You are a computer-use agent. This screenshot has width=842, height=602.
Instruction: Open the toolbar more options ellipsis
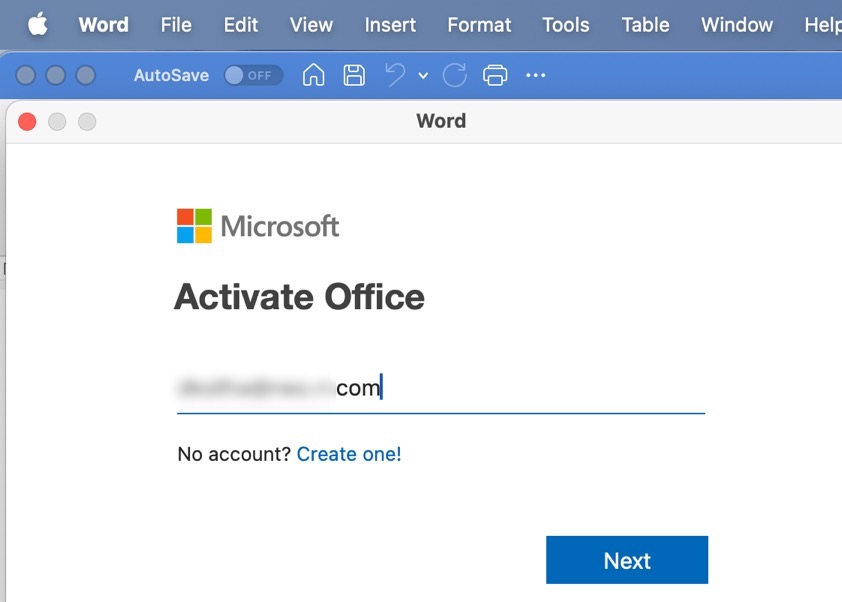[x=535, y=76]
